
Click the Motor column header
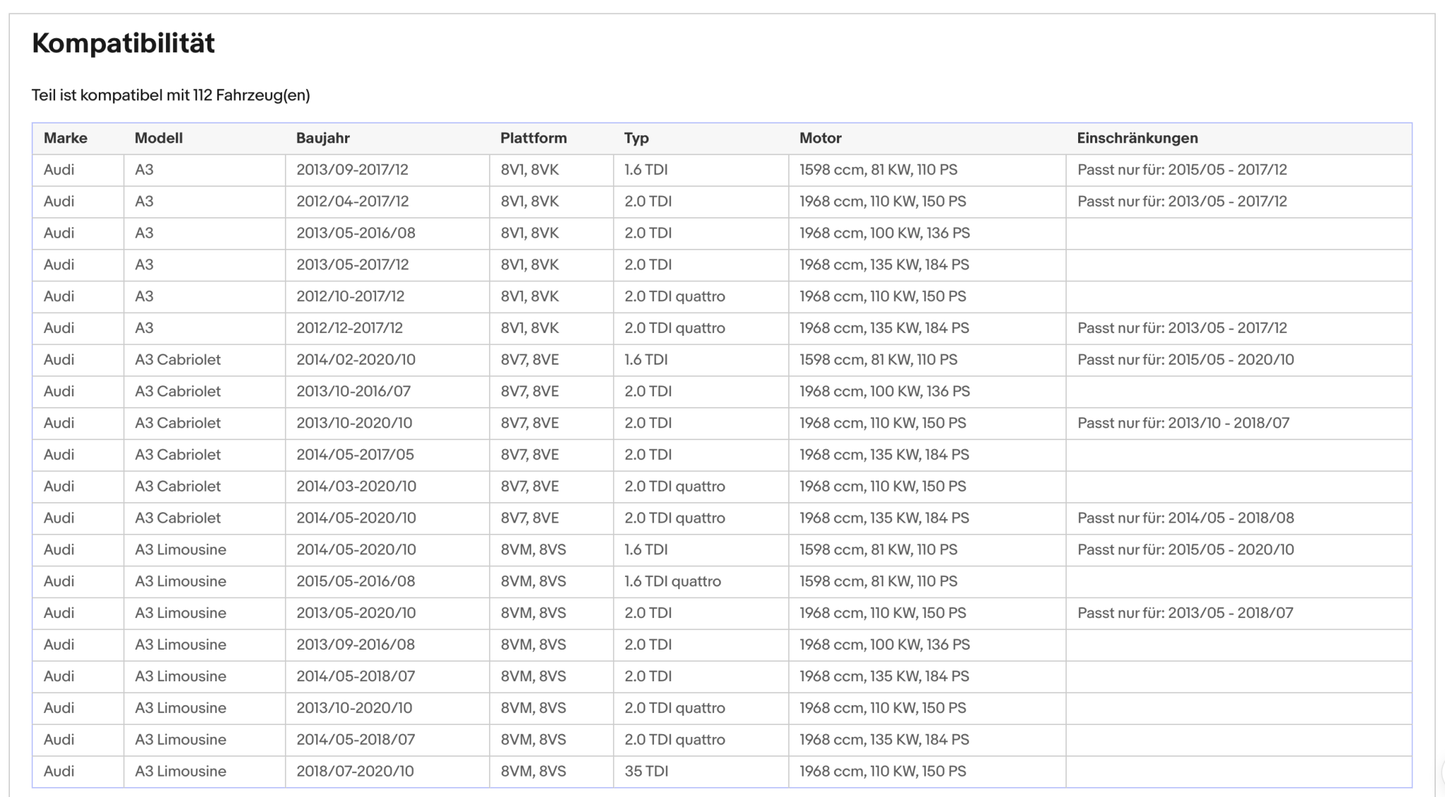point(820,138)
